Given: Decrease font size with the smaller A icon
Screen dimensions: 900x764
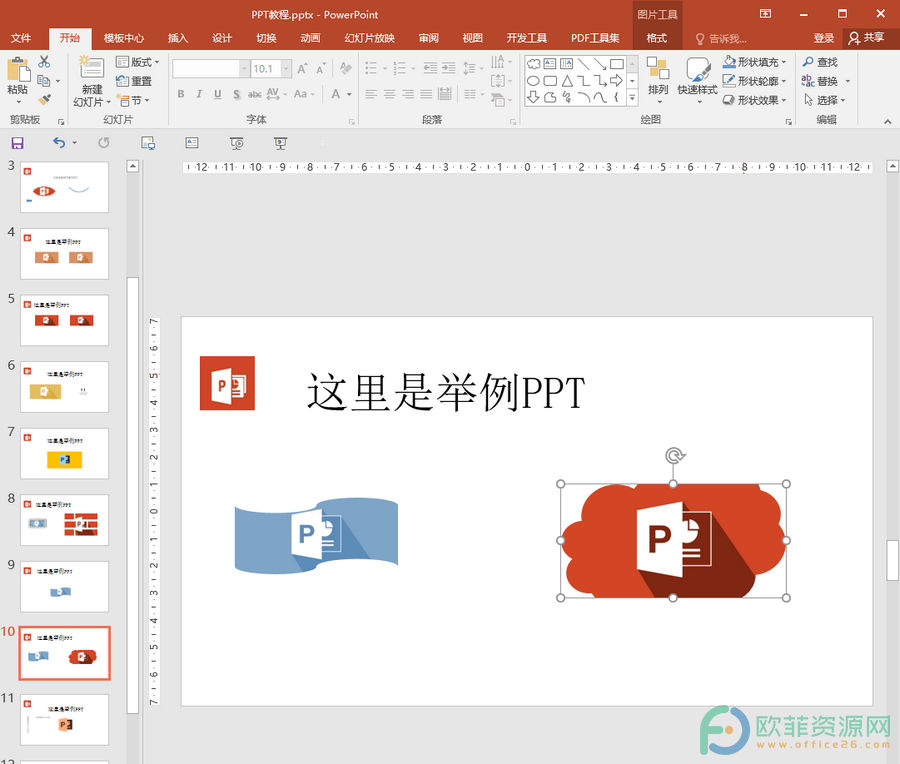Looking at the screenshot, I should click(321, 69).
